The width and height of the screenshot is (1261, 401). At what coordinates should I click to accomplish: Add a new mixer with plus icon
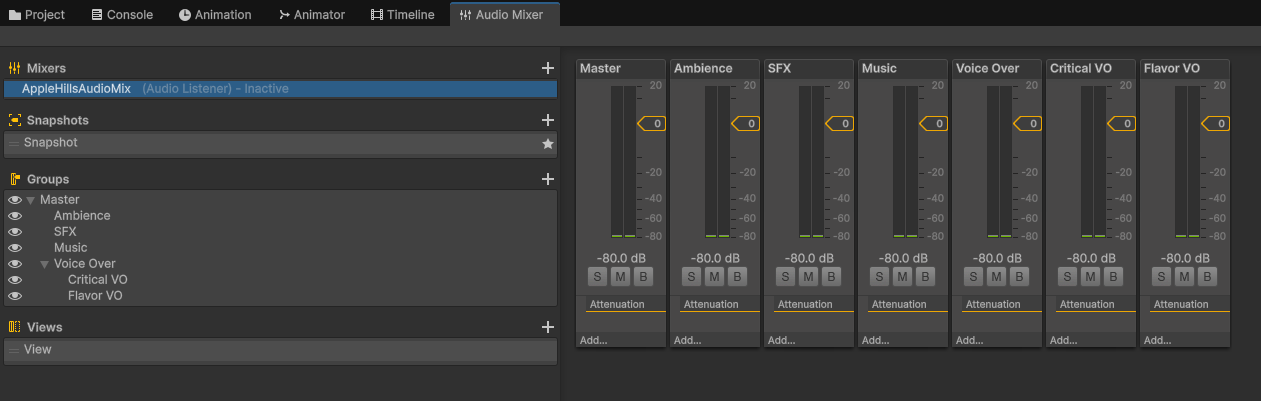[x=547, y=68]
